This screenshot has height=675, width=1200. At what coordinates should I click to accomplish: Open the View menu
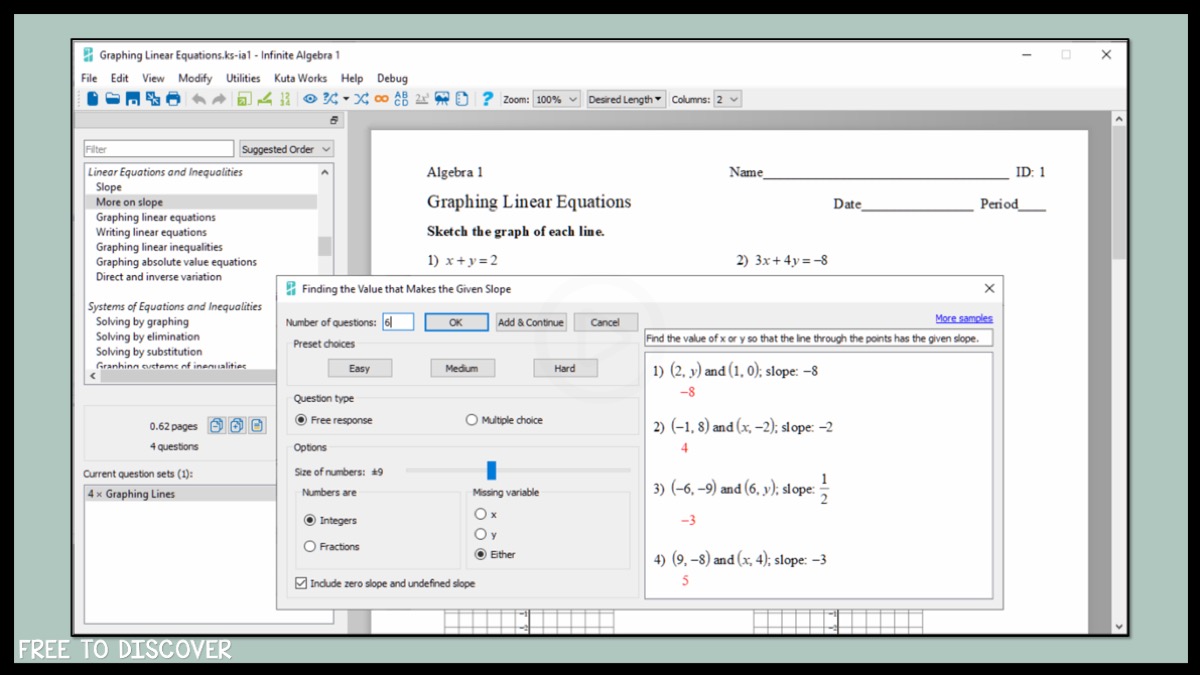(153, 78)
